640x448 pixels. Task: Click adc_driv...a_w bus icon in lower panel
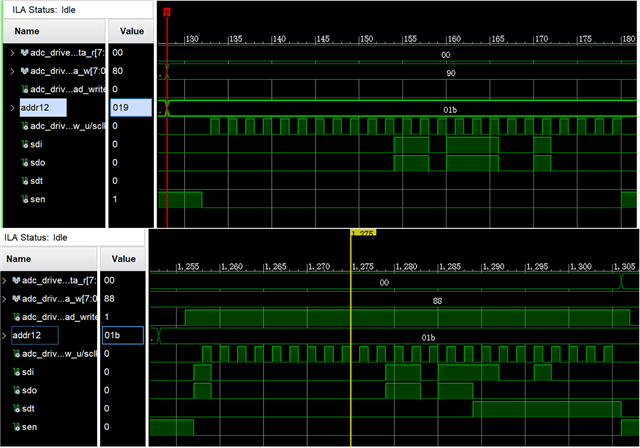tap(16, 299)
